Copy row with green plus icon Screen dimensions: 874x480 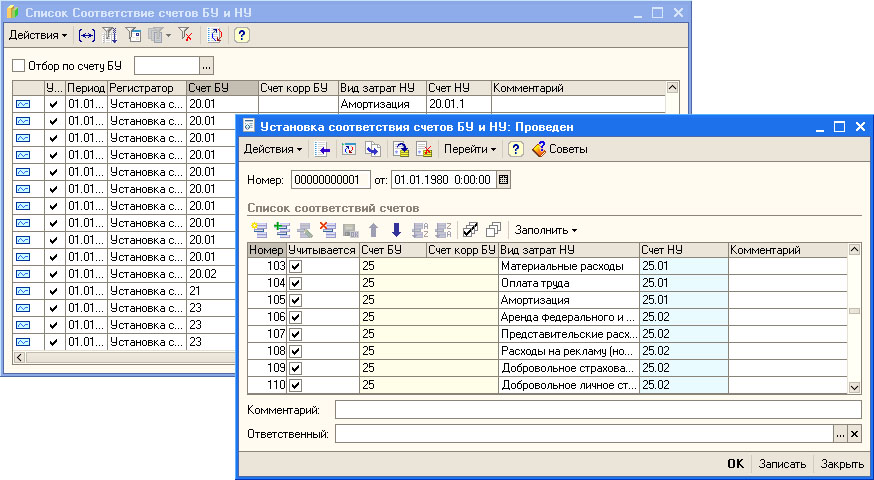(x=283, y=230)
